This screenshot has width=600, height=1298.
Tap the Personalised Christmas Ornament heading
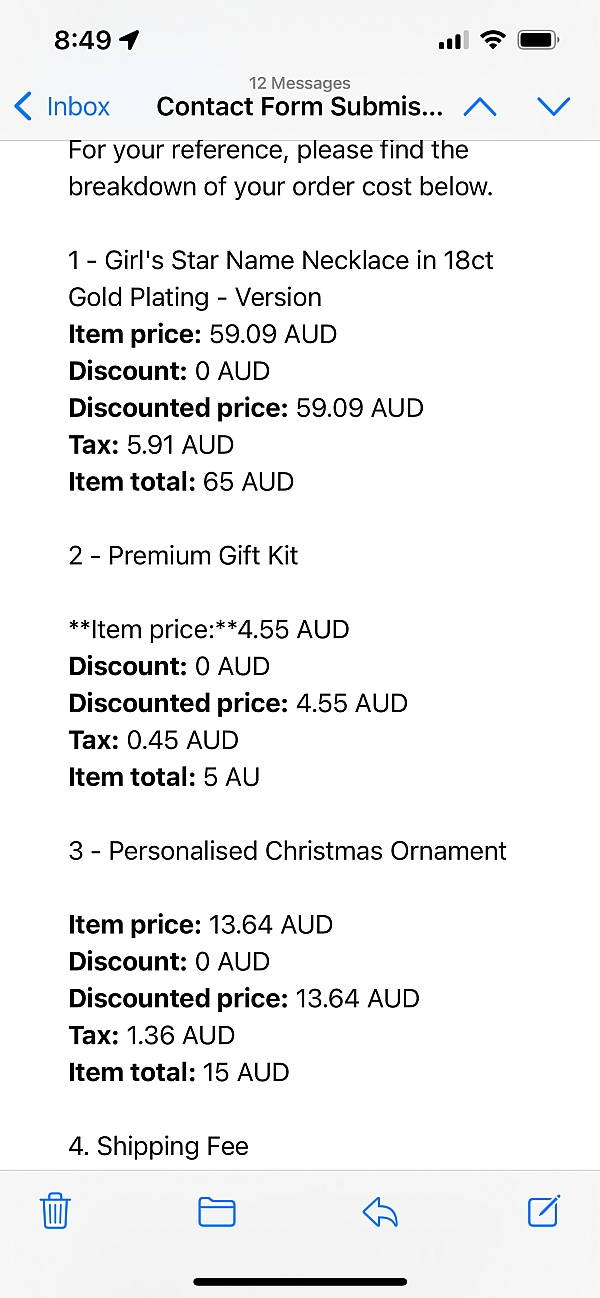point(287,850)
